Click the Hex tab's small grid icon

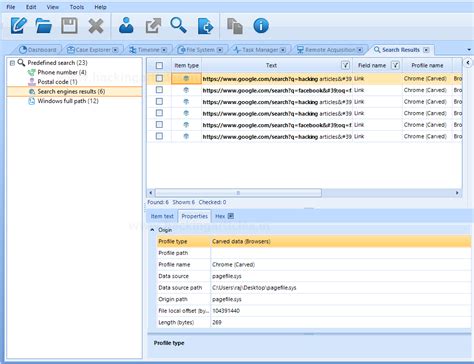pos(231,216)
